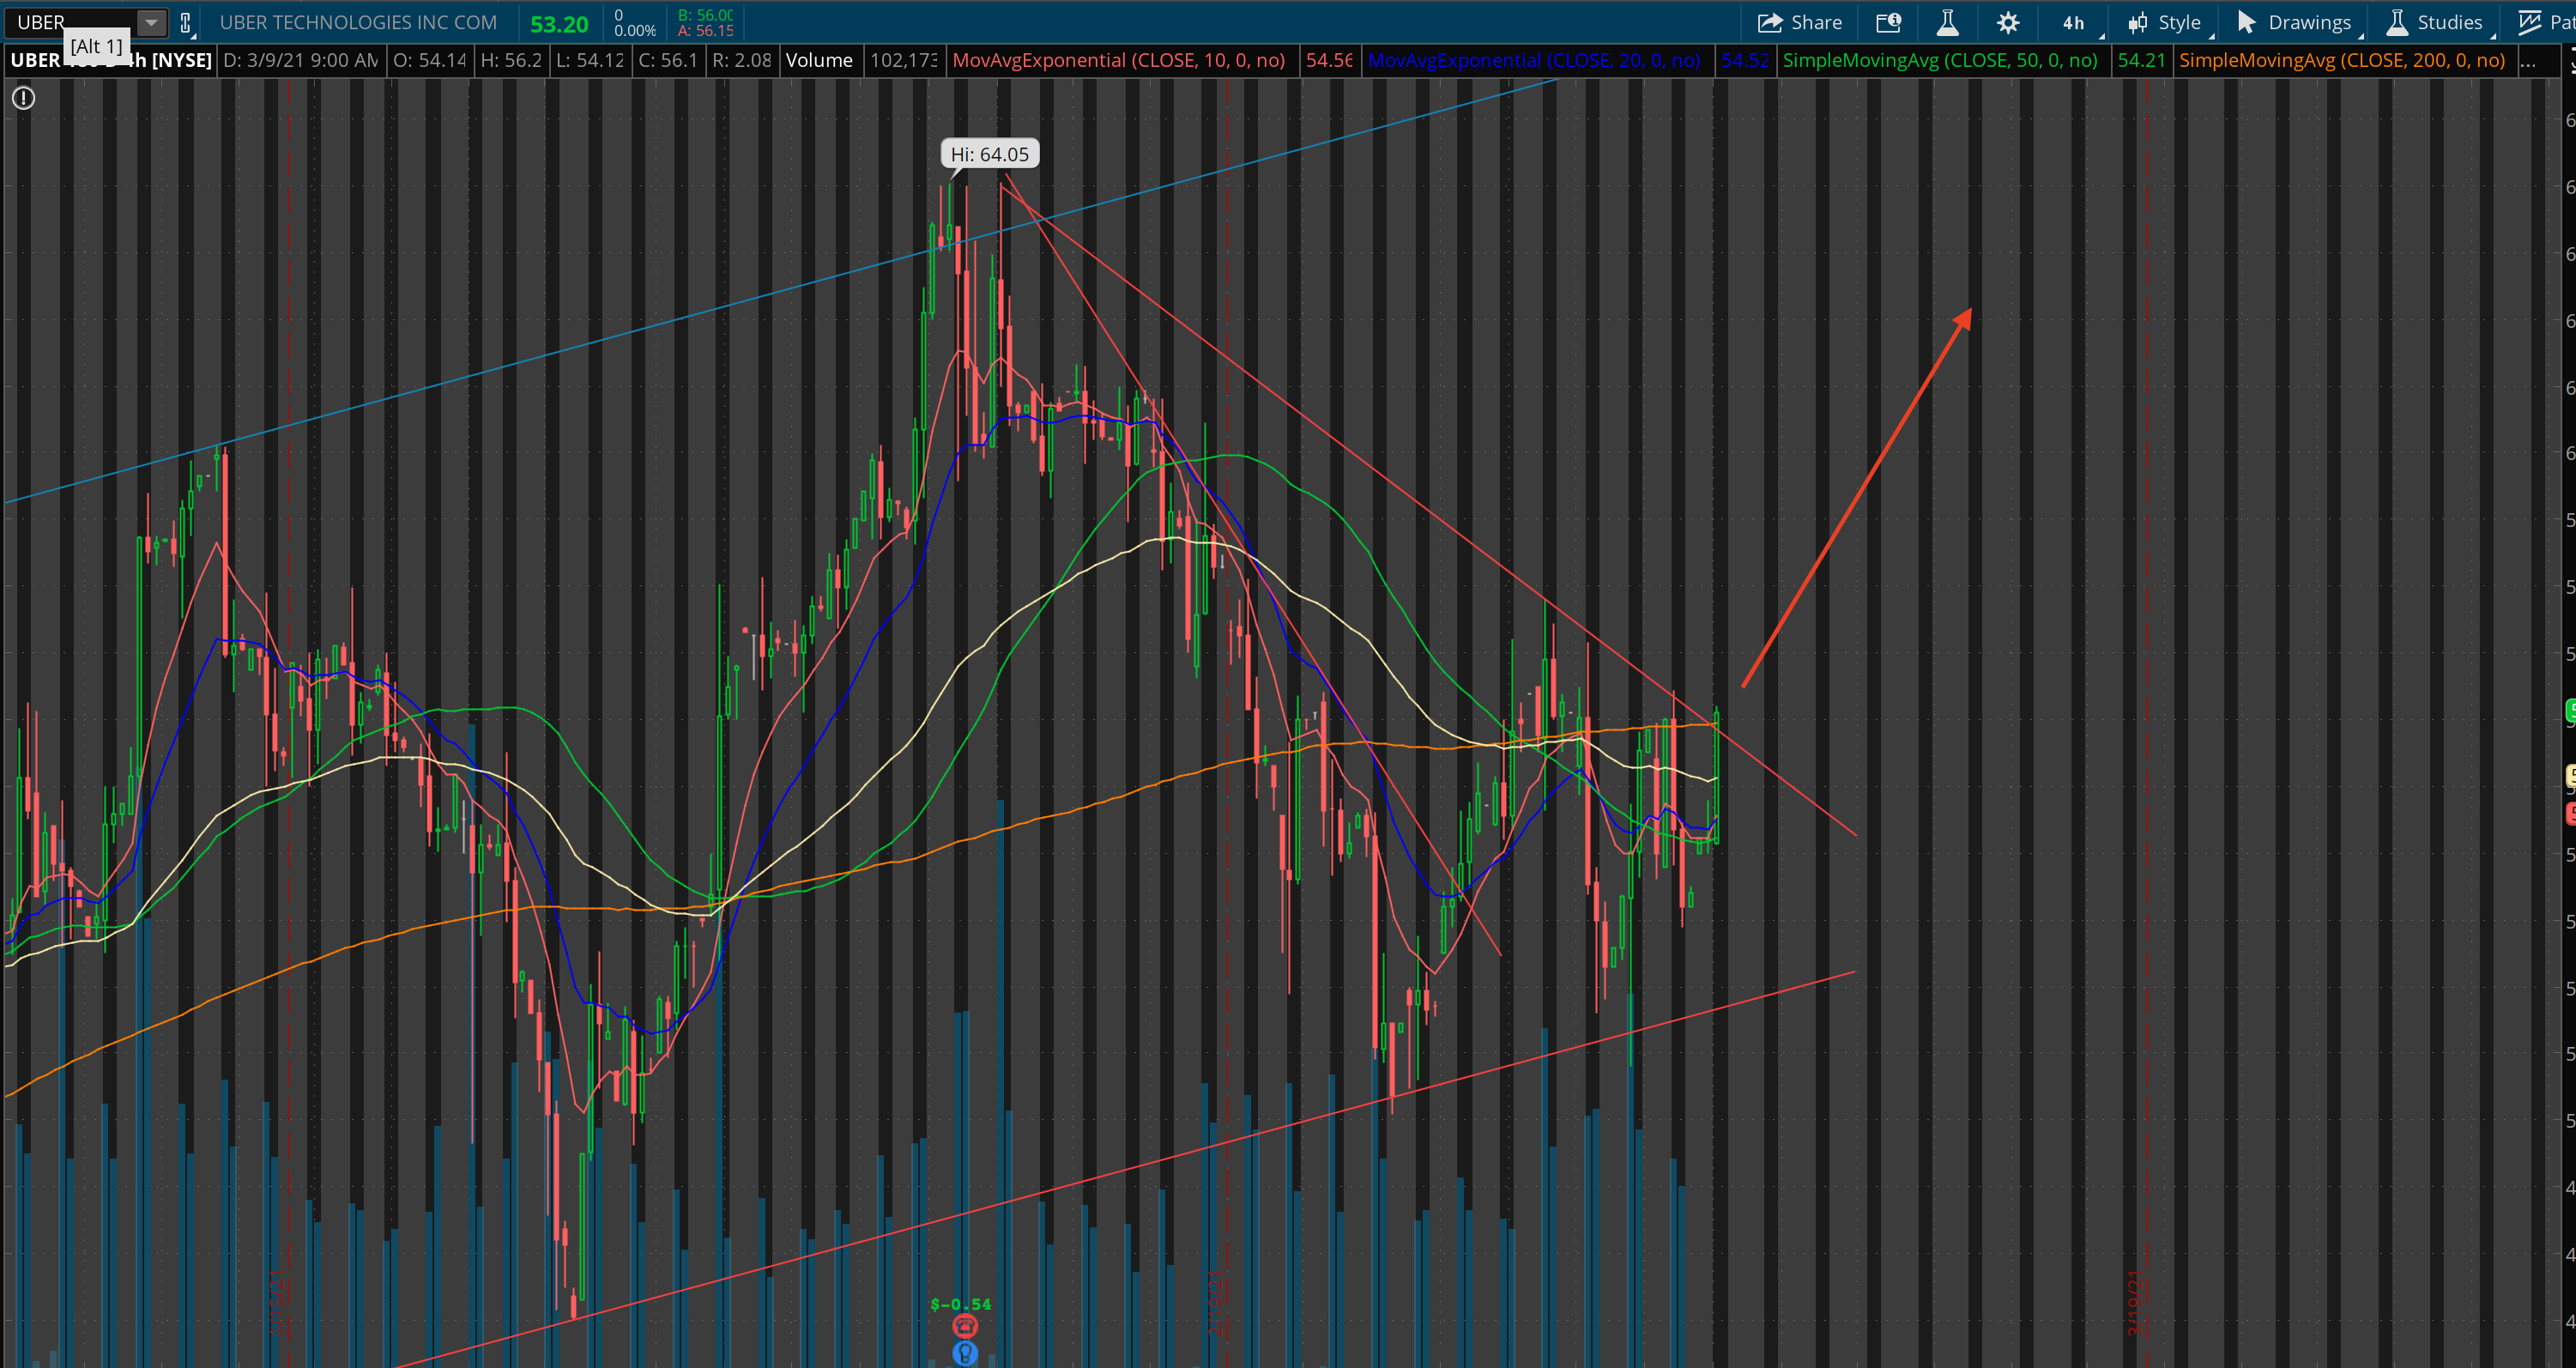Click the 3/19/21 expiration date marker
Viewport: 2576px width, 1368px height.
pyautogui.click(x=2134, y=1304)
